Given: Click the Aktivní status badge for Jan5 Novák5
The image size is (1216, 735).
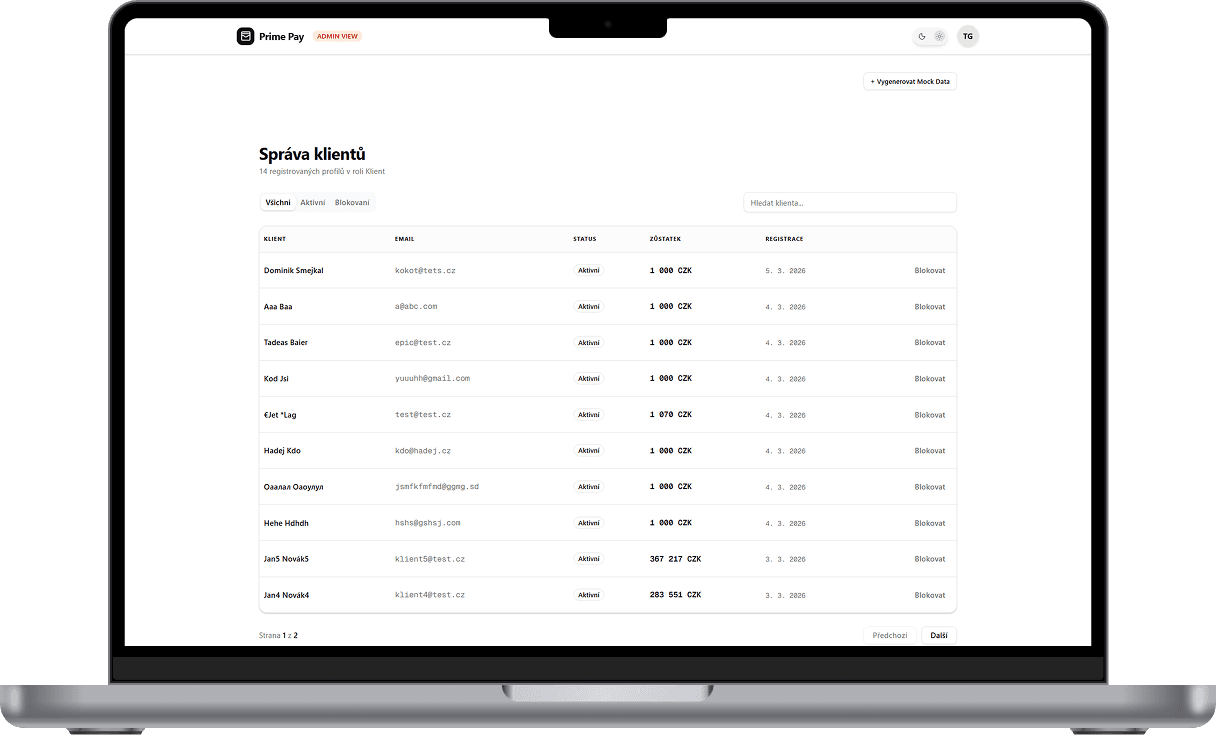Looking at the screenshot, I should [x=588, y=559].
